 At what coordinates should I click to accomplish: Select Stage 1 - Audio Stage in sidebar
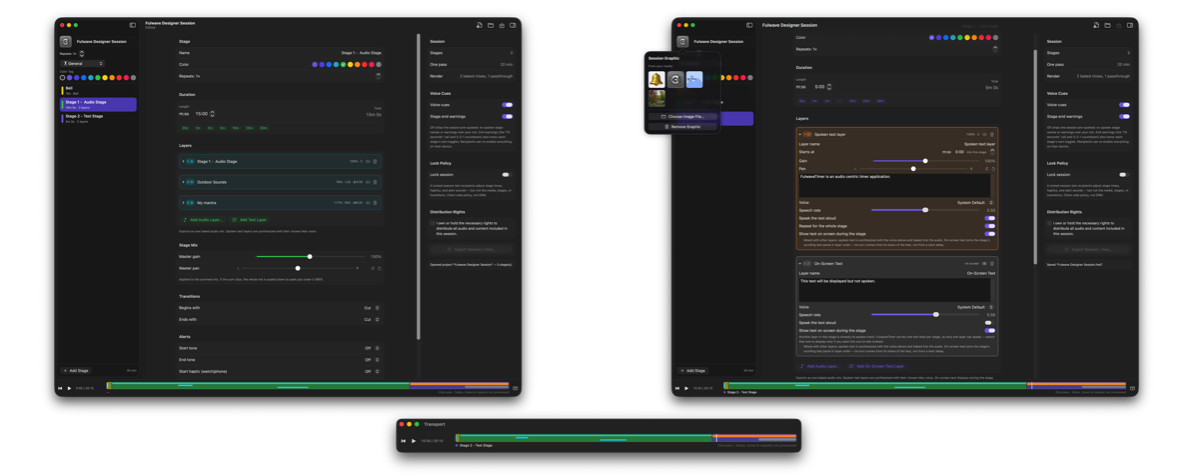tap(99, 104)
